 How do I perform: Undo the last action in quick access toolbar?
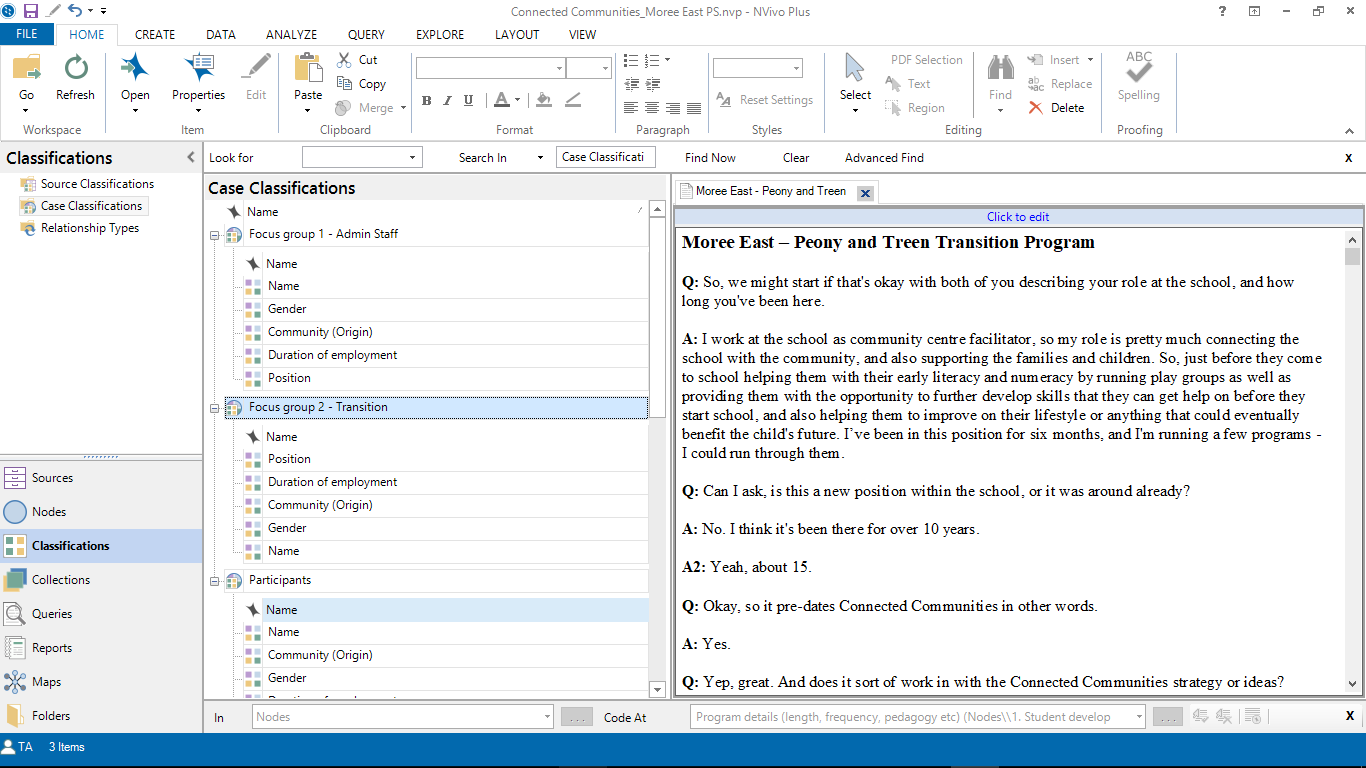click(75, 11)
